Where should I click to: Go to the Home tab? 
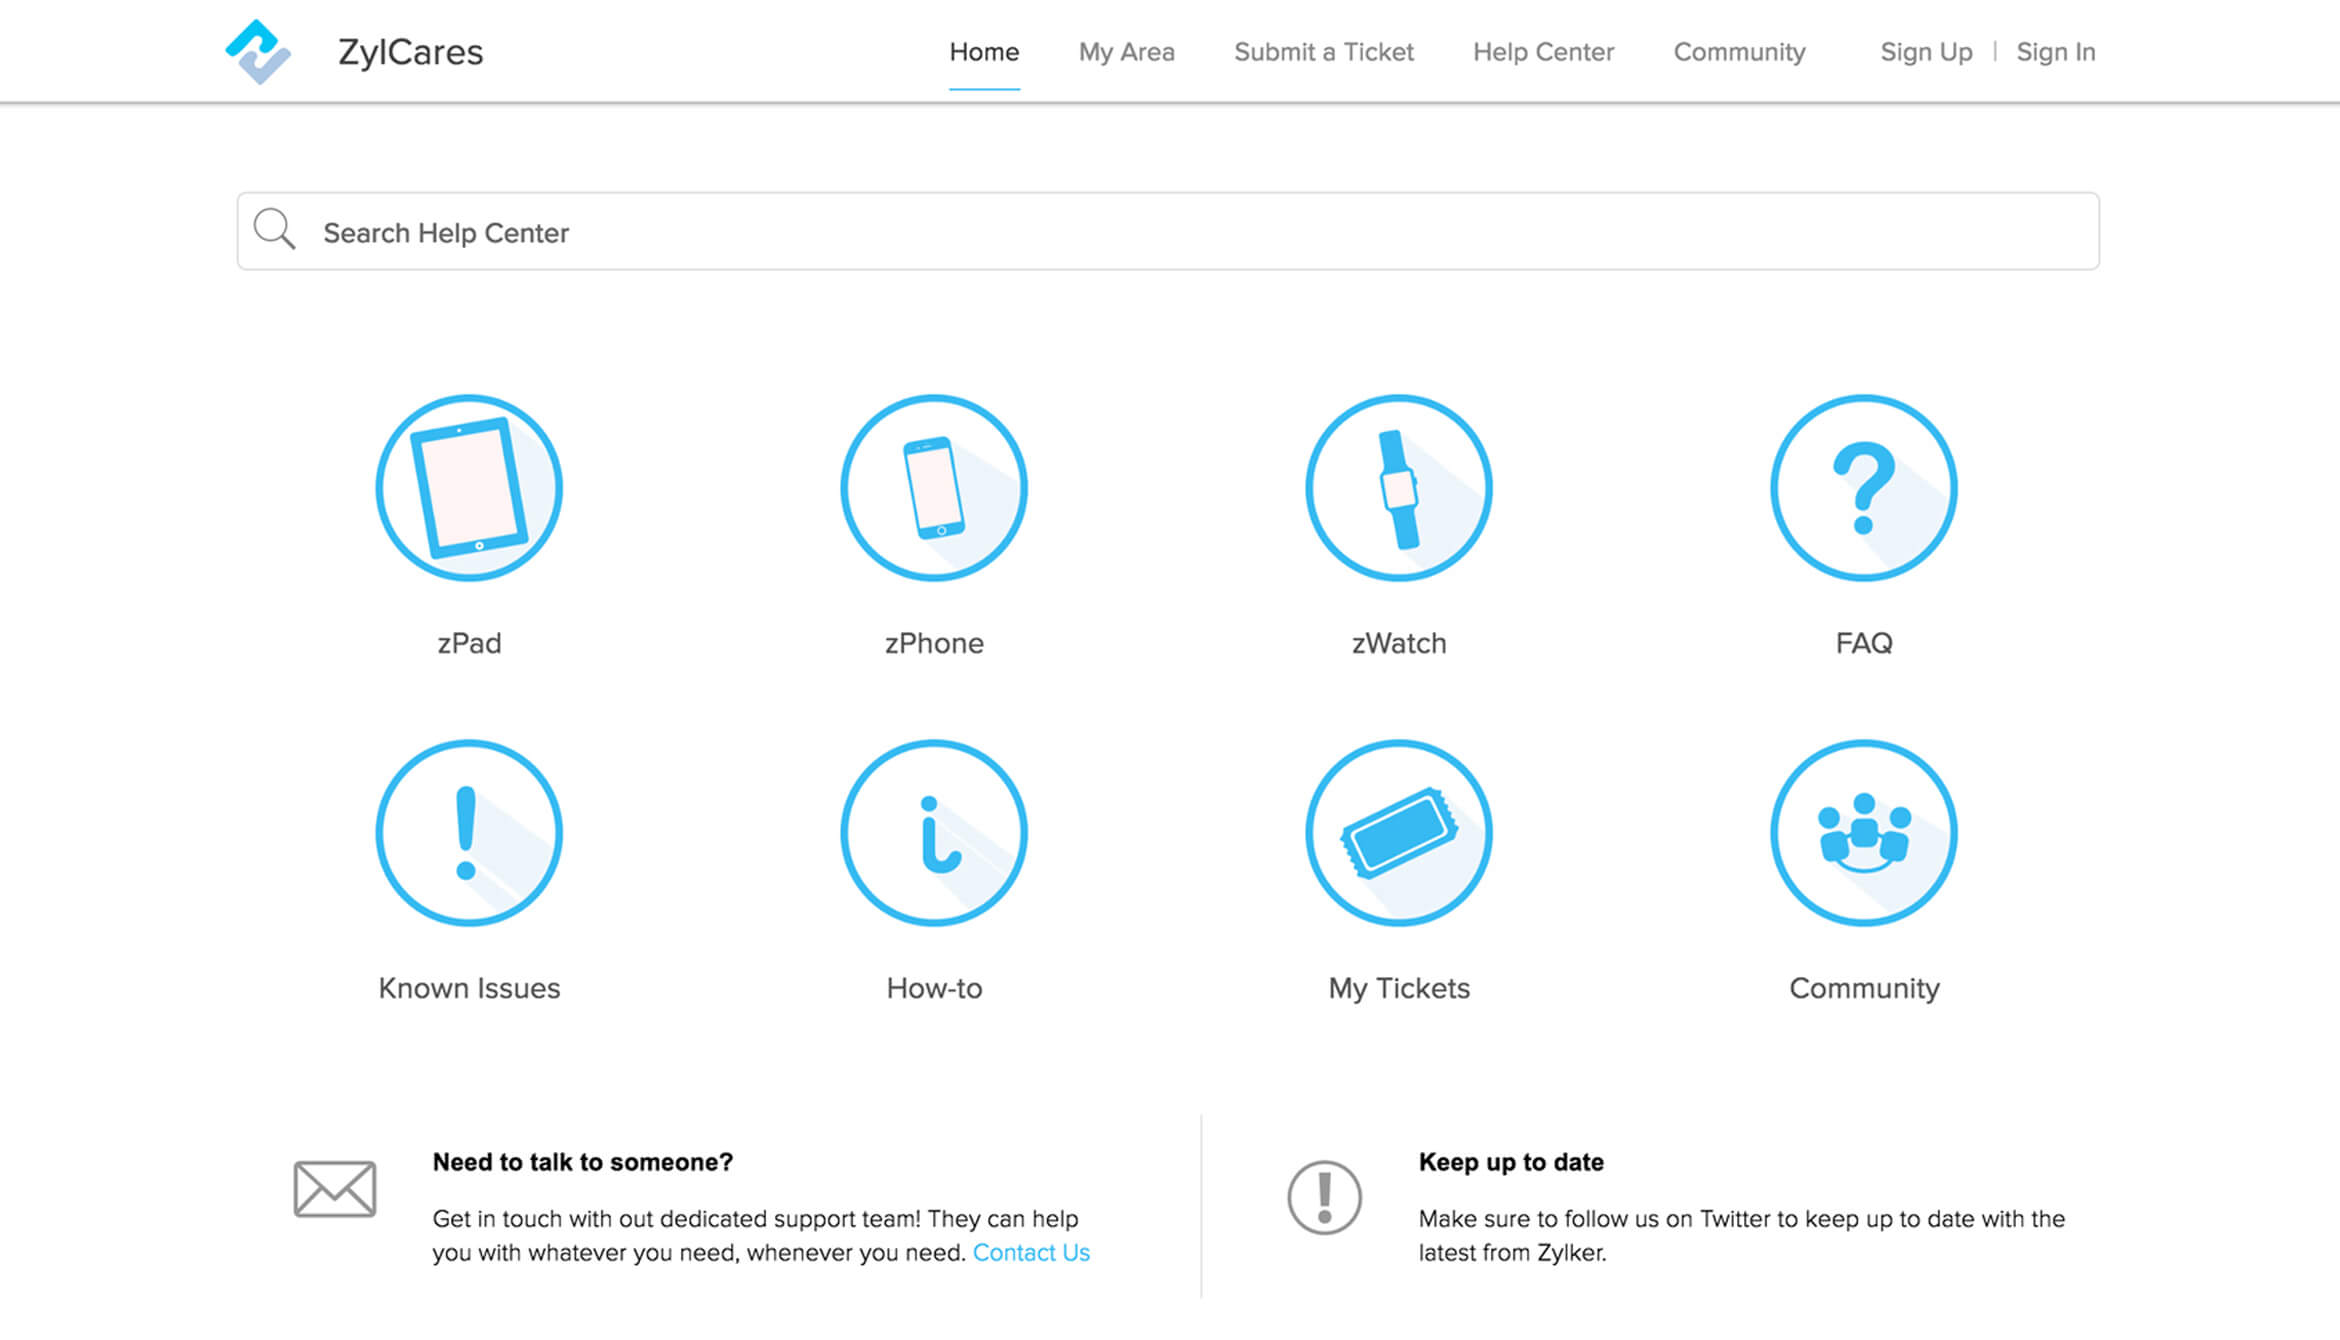984,52
